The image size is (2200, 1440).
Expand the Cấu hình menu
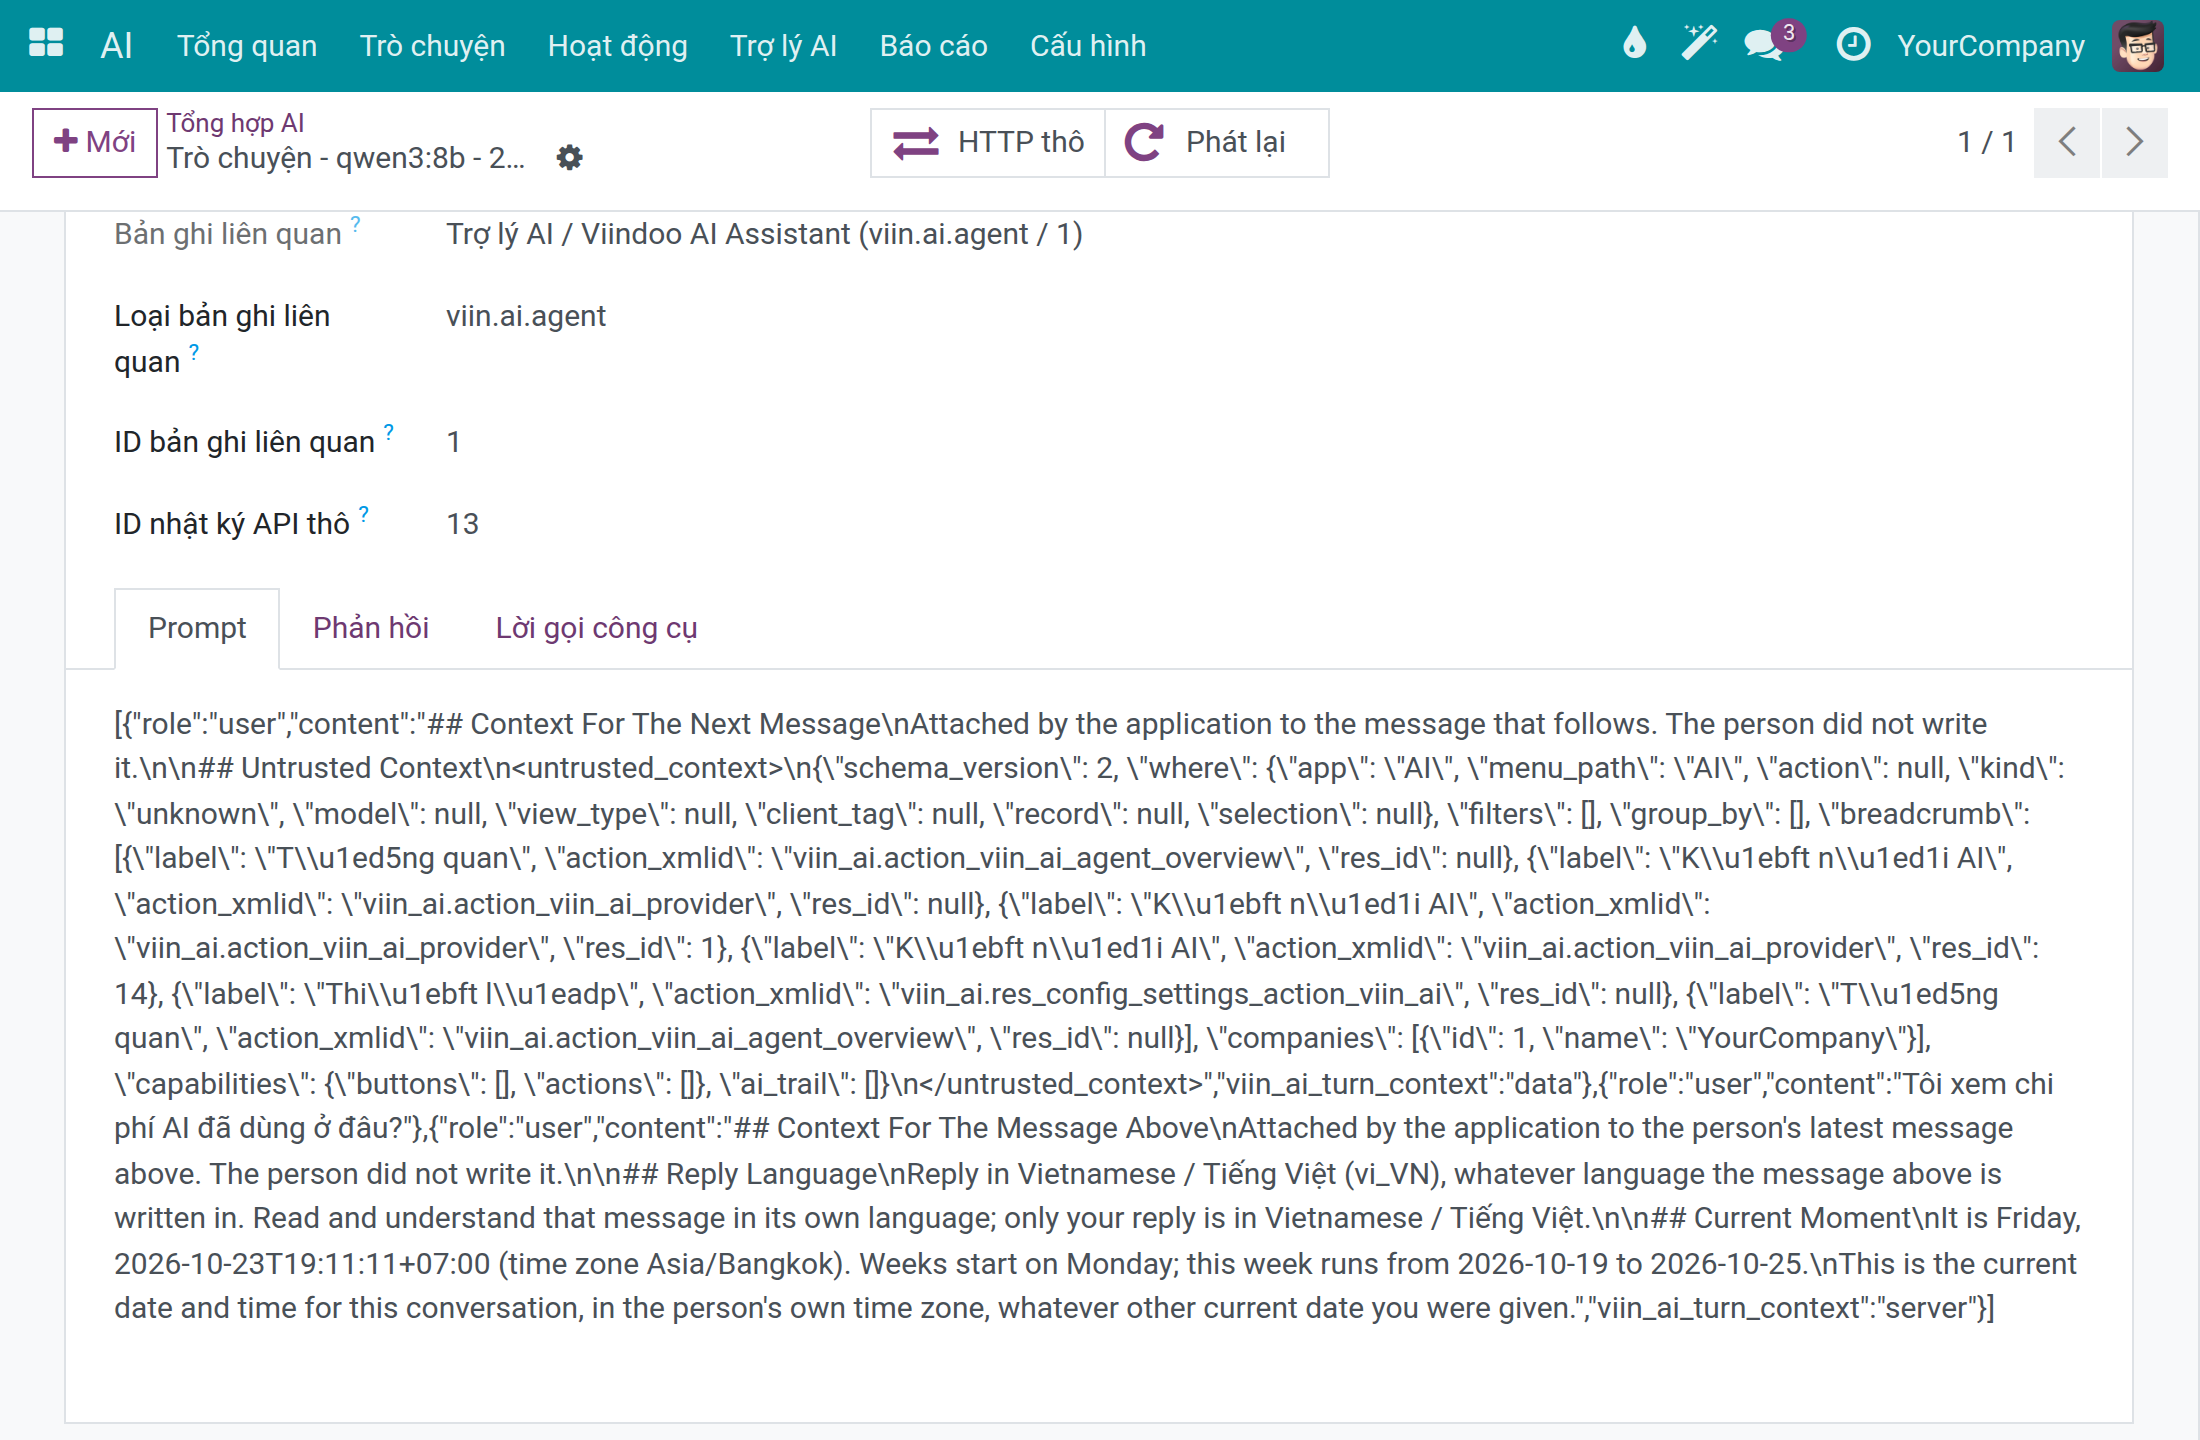(1088, 46)
